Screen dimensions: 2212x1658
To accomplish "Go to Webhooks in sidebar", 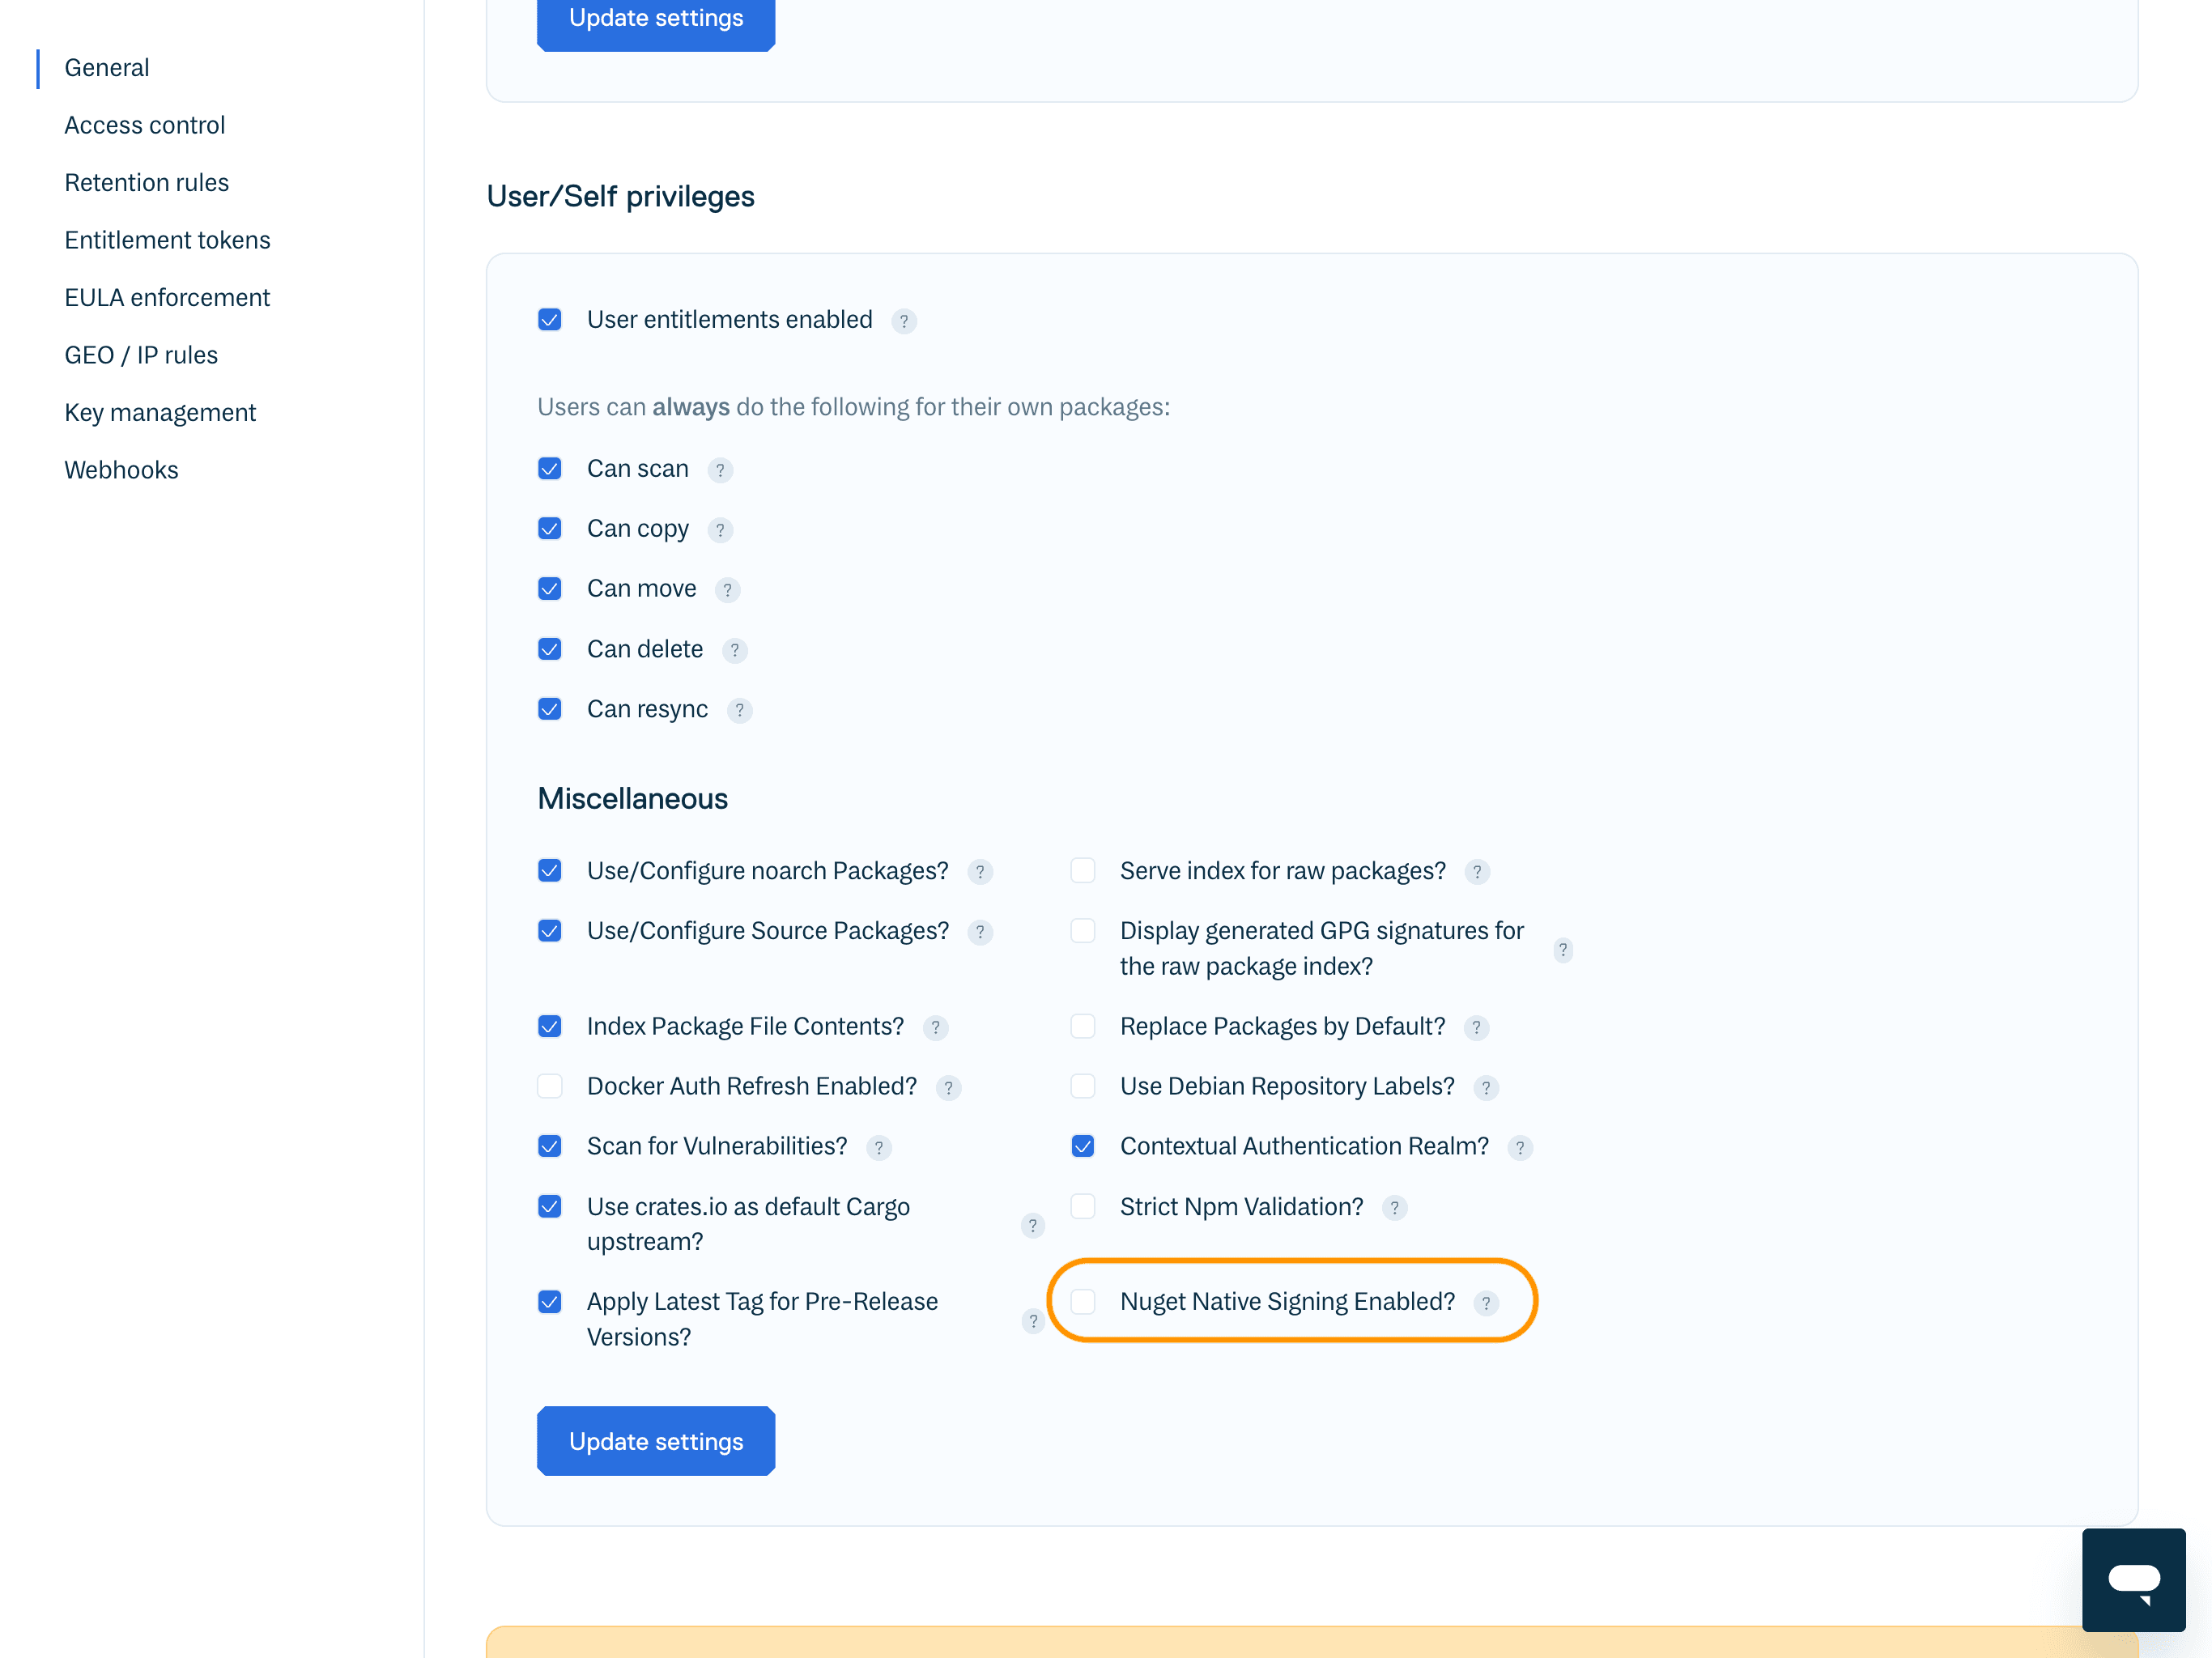I will coord(121,470).
